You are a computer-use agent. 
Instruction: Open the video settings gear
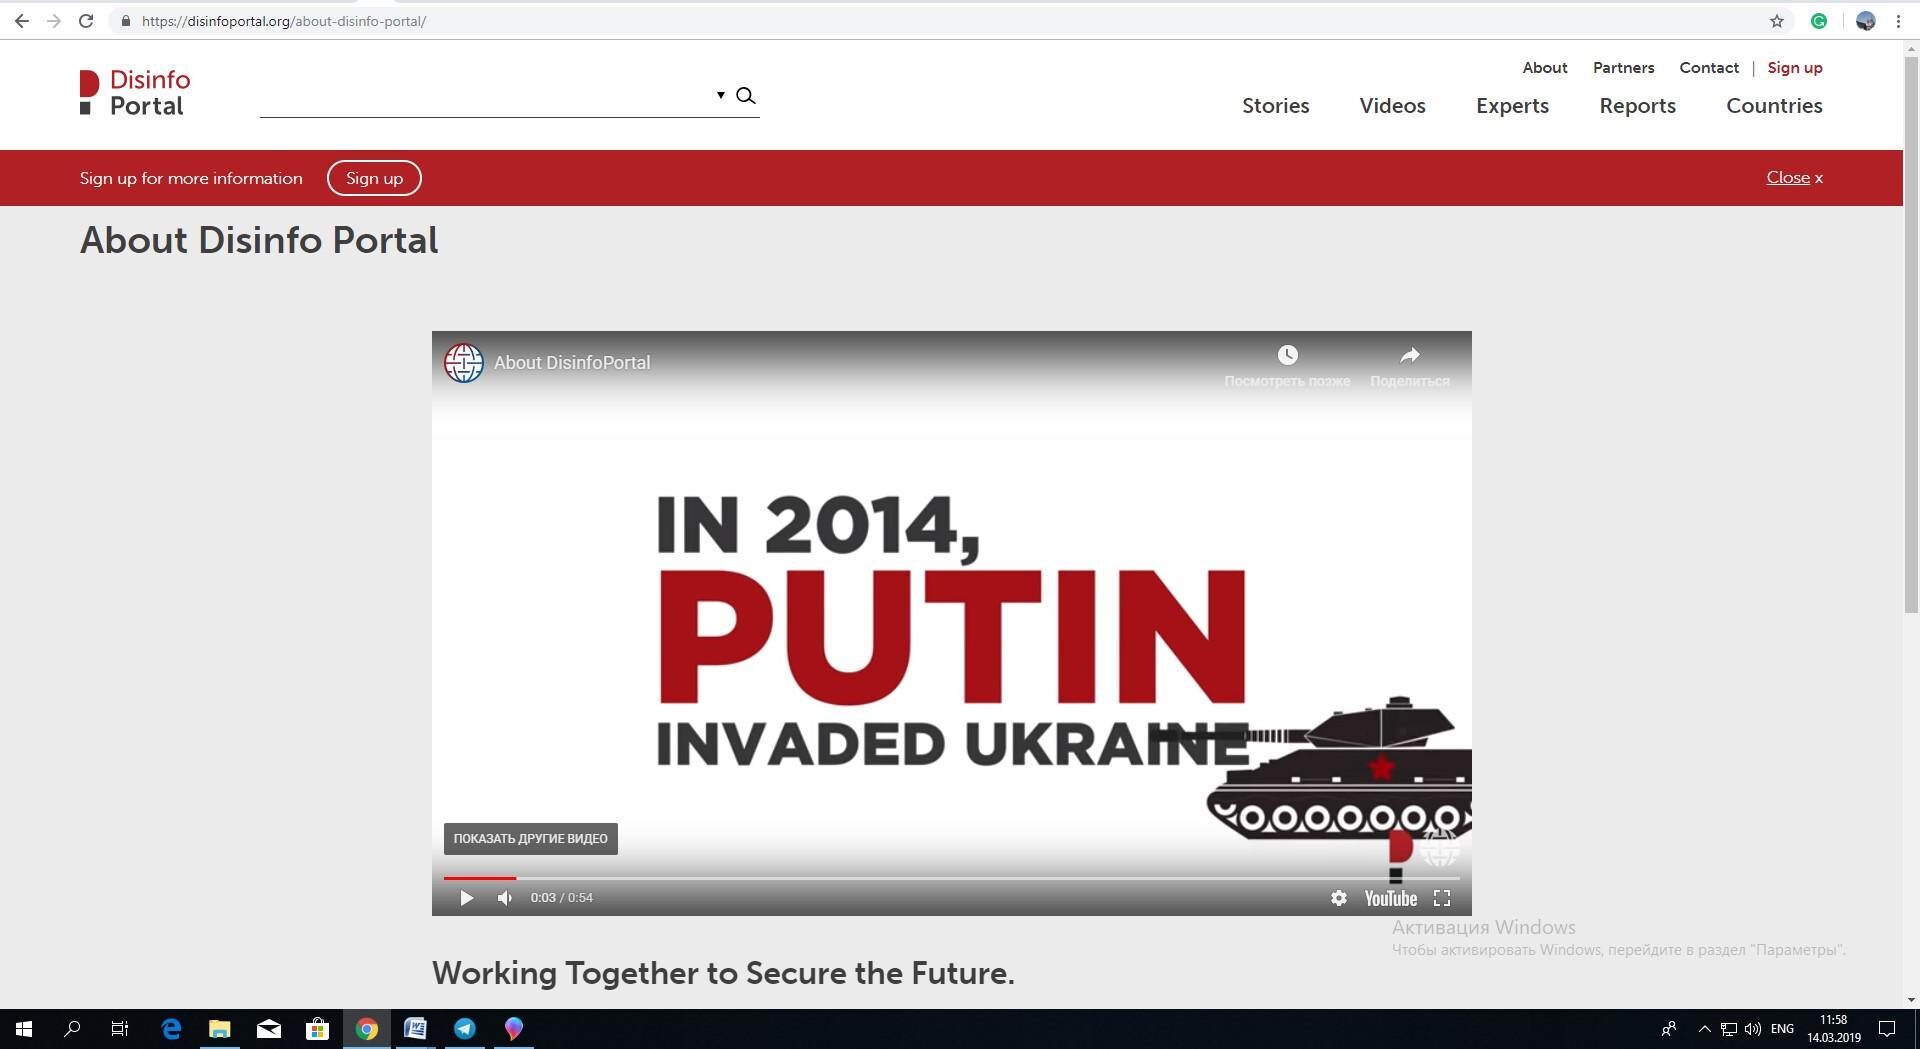click(1338, 898)
